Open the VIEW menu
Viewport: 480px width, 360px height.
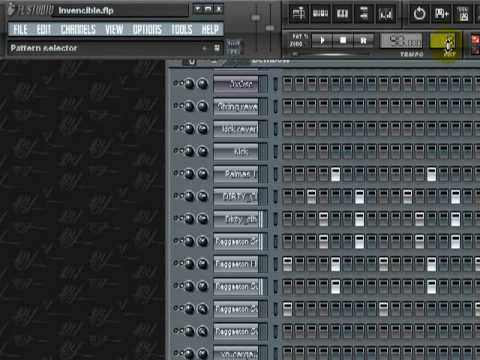pos(114,30)
